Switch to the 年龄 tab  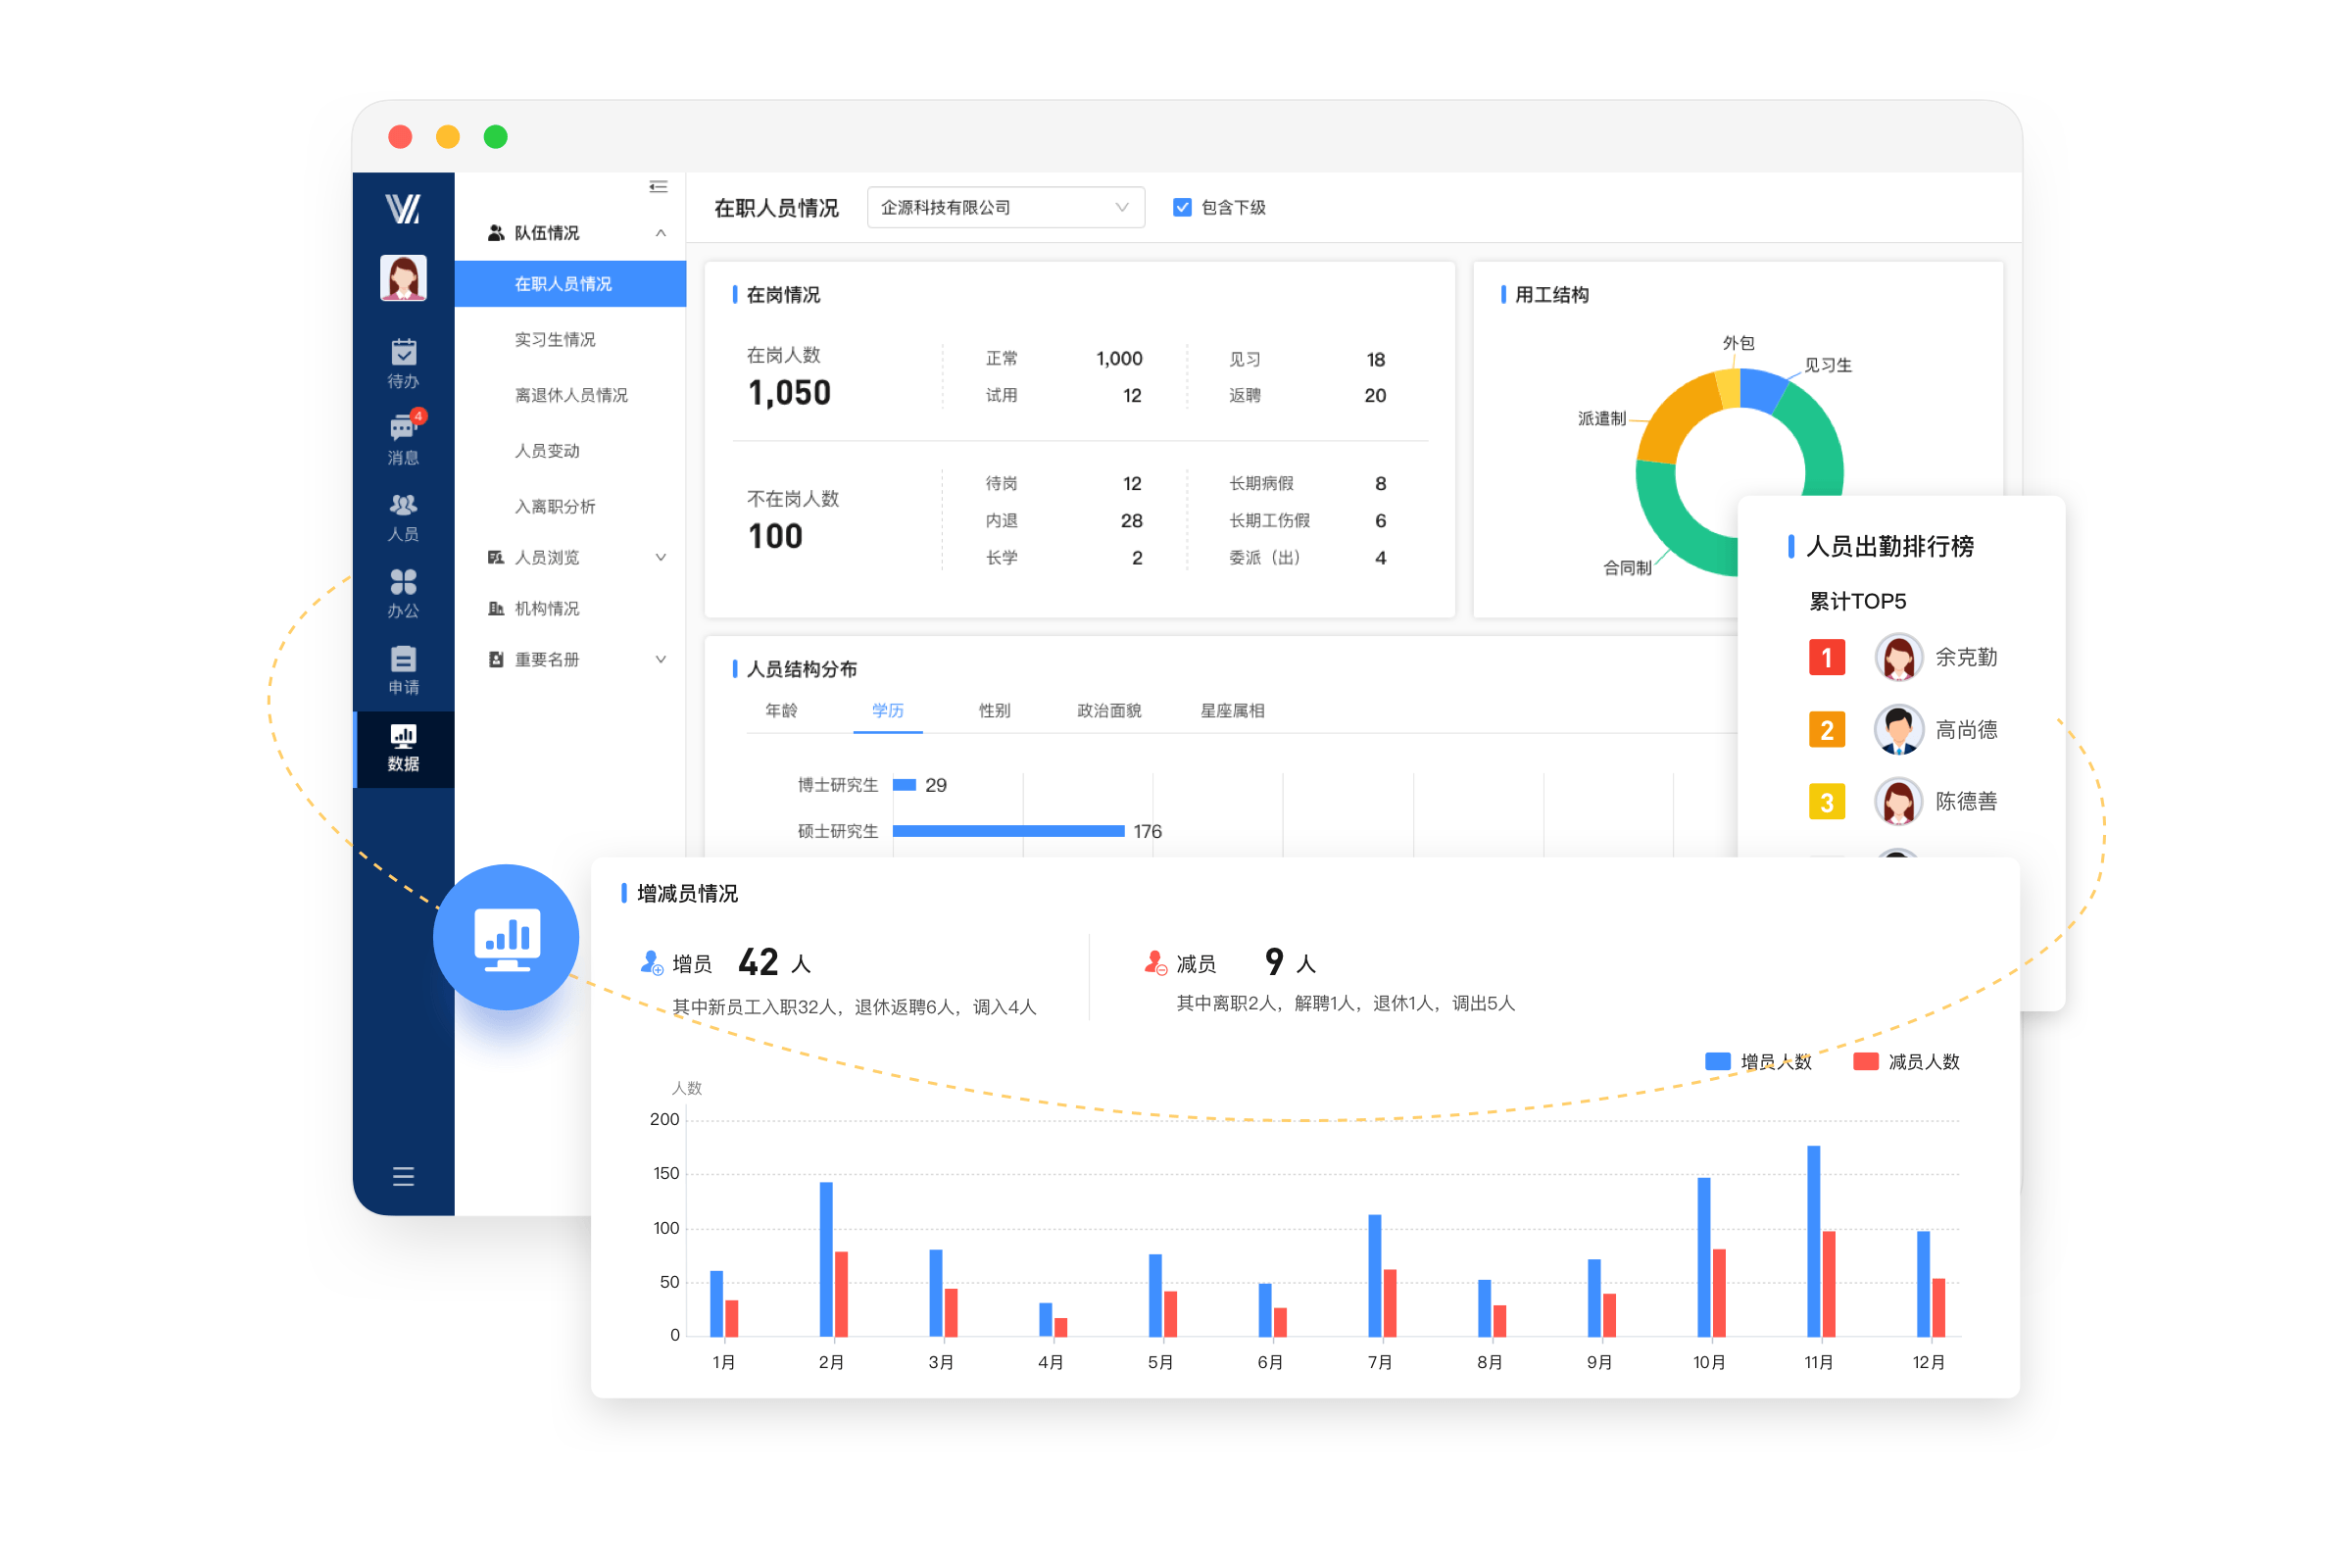[x=781, y=710]
